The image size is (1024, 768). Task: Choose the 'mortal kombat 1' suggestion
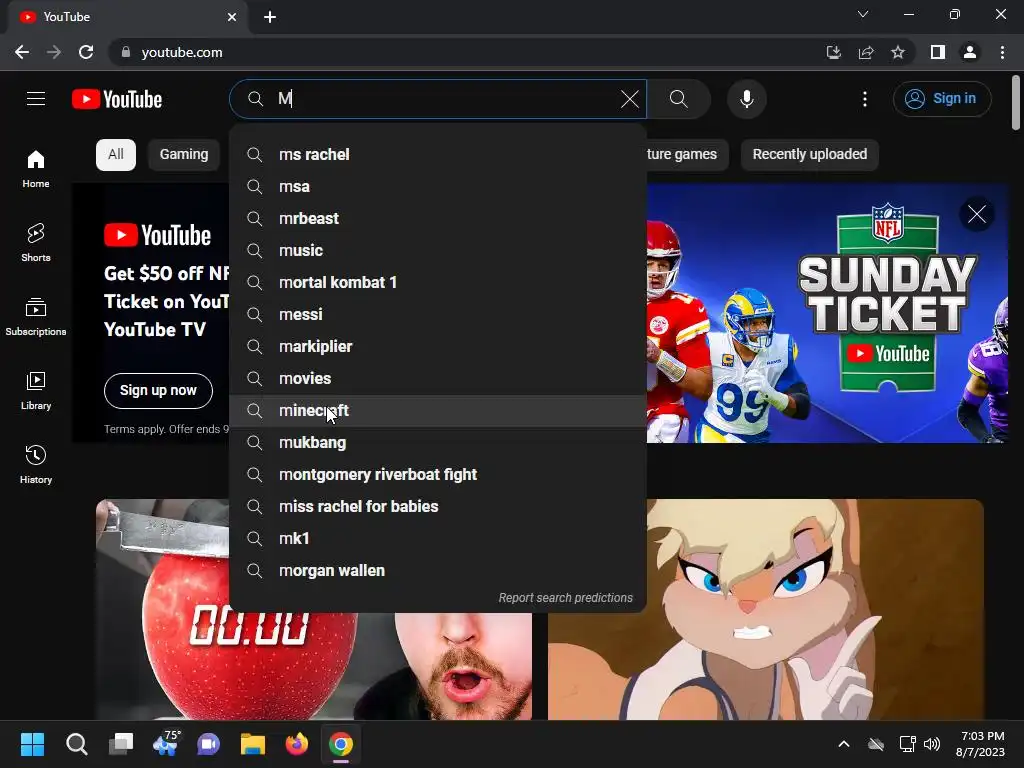pos(438,283)
